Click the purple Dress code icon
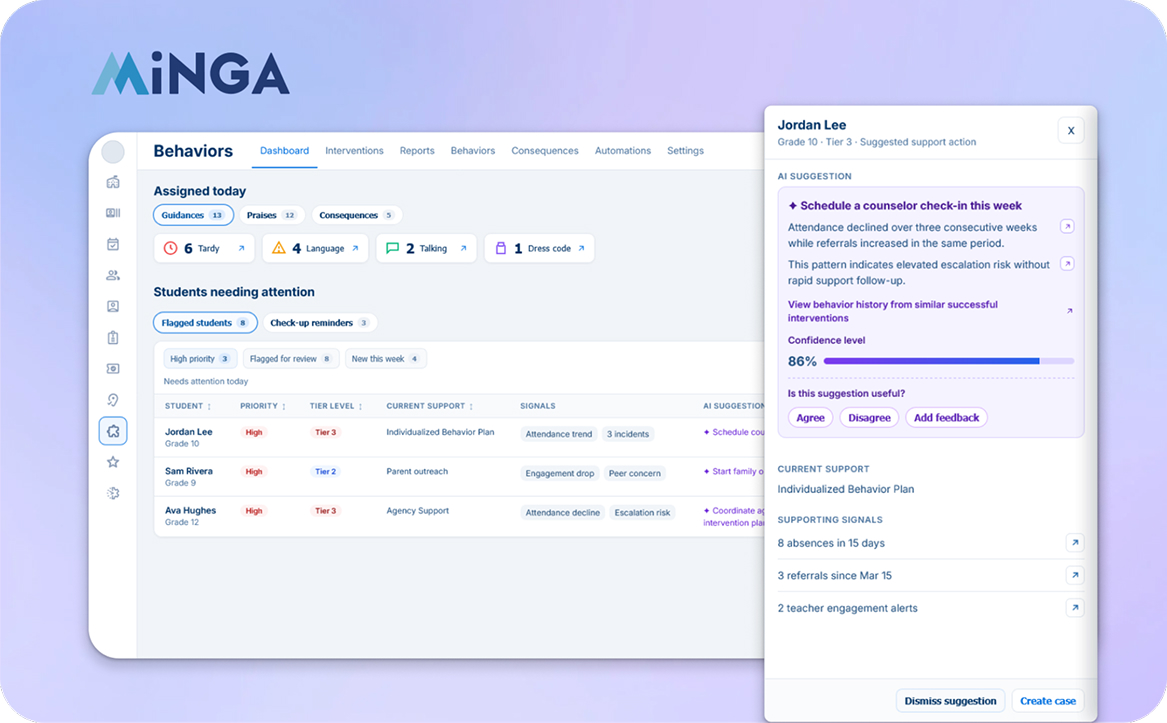 coord(501,248)
